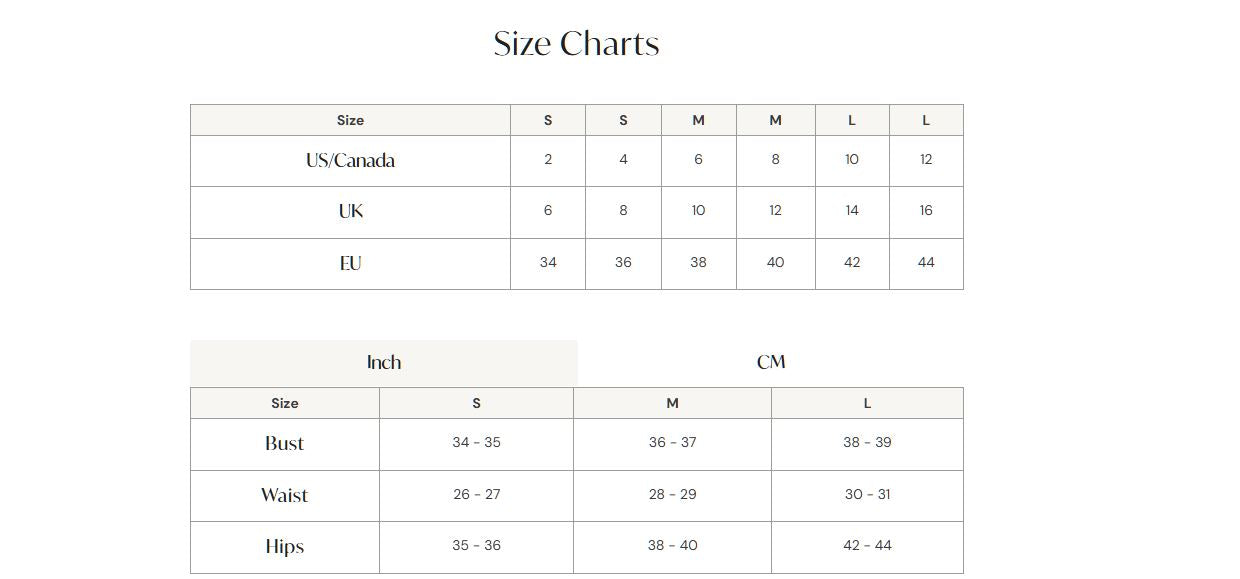This screenshot has width=1240, height=579.
Task: Switch to the CM tab
Action: 771,363
